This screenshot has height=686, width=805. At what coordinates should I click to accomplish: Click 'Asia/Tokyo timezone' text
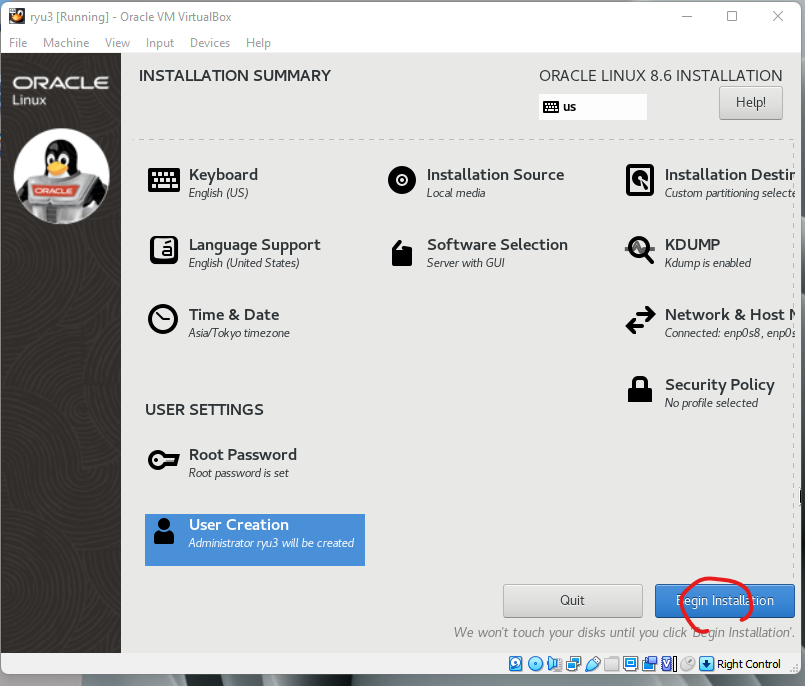coord(239,333)
